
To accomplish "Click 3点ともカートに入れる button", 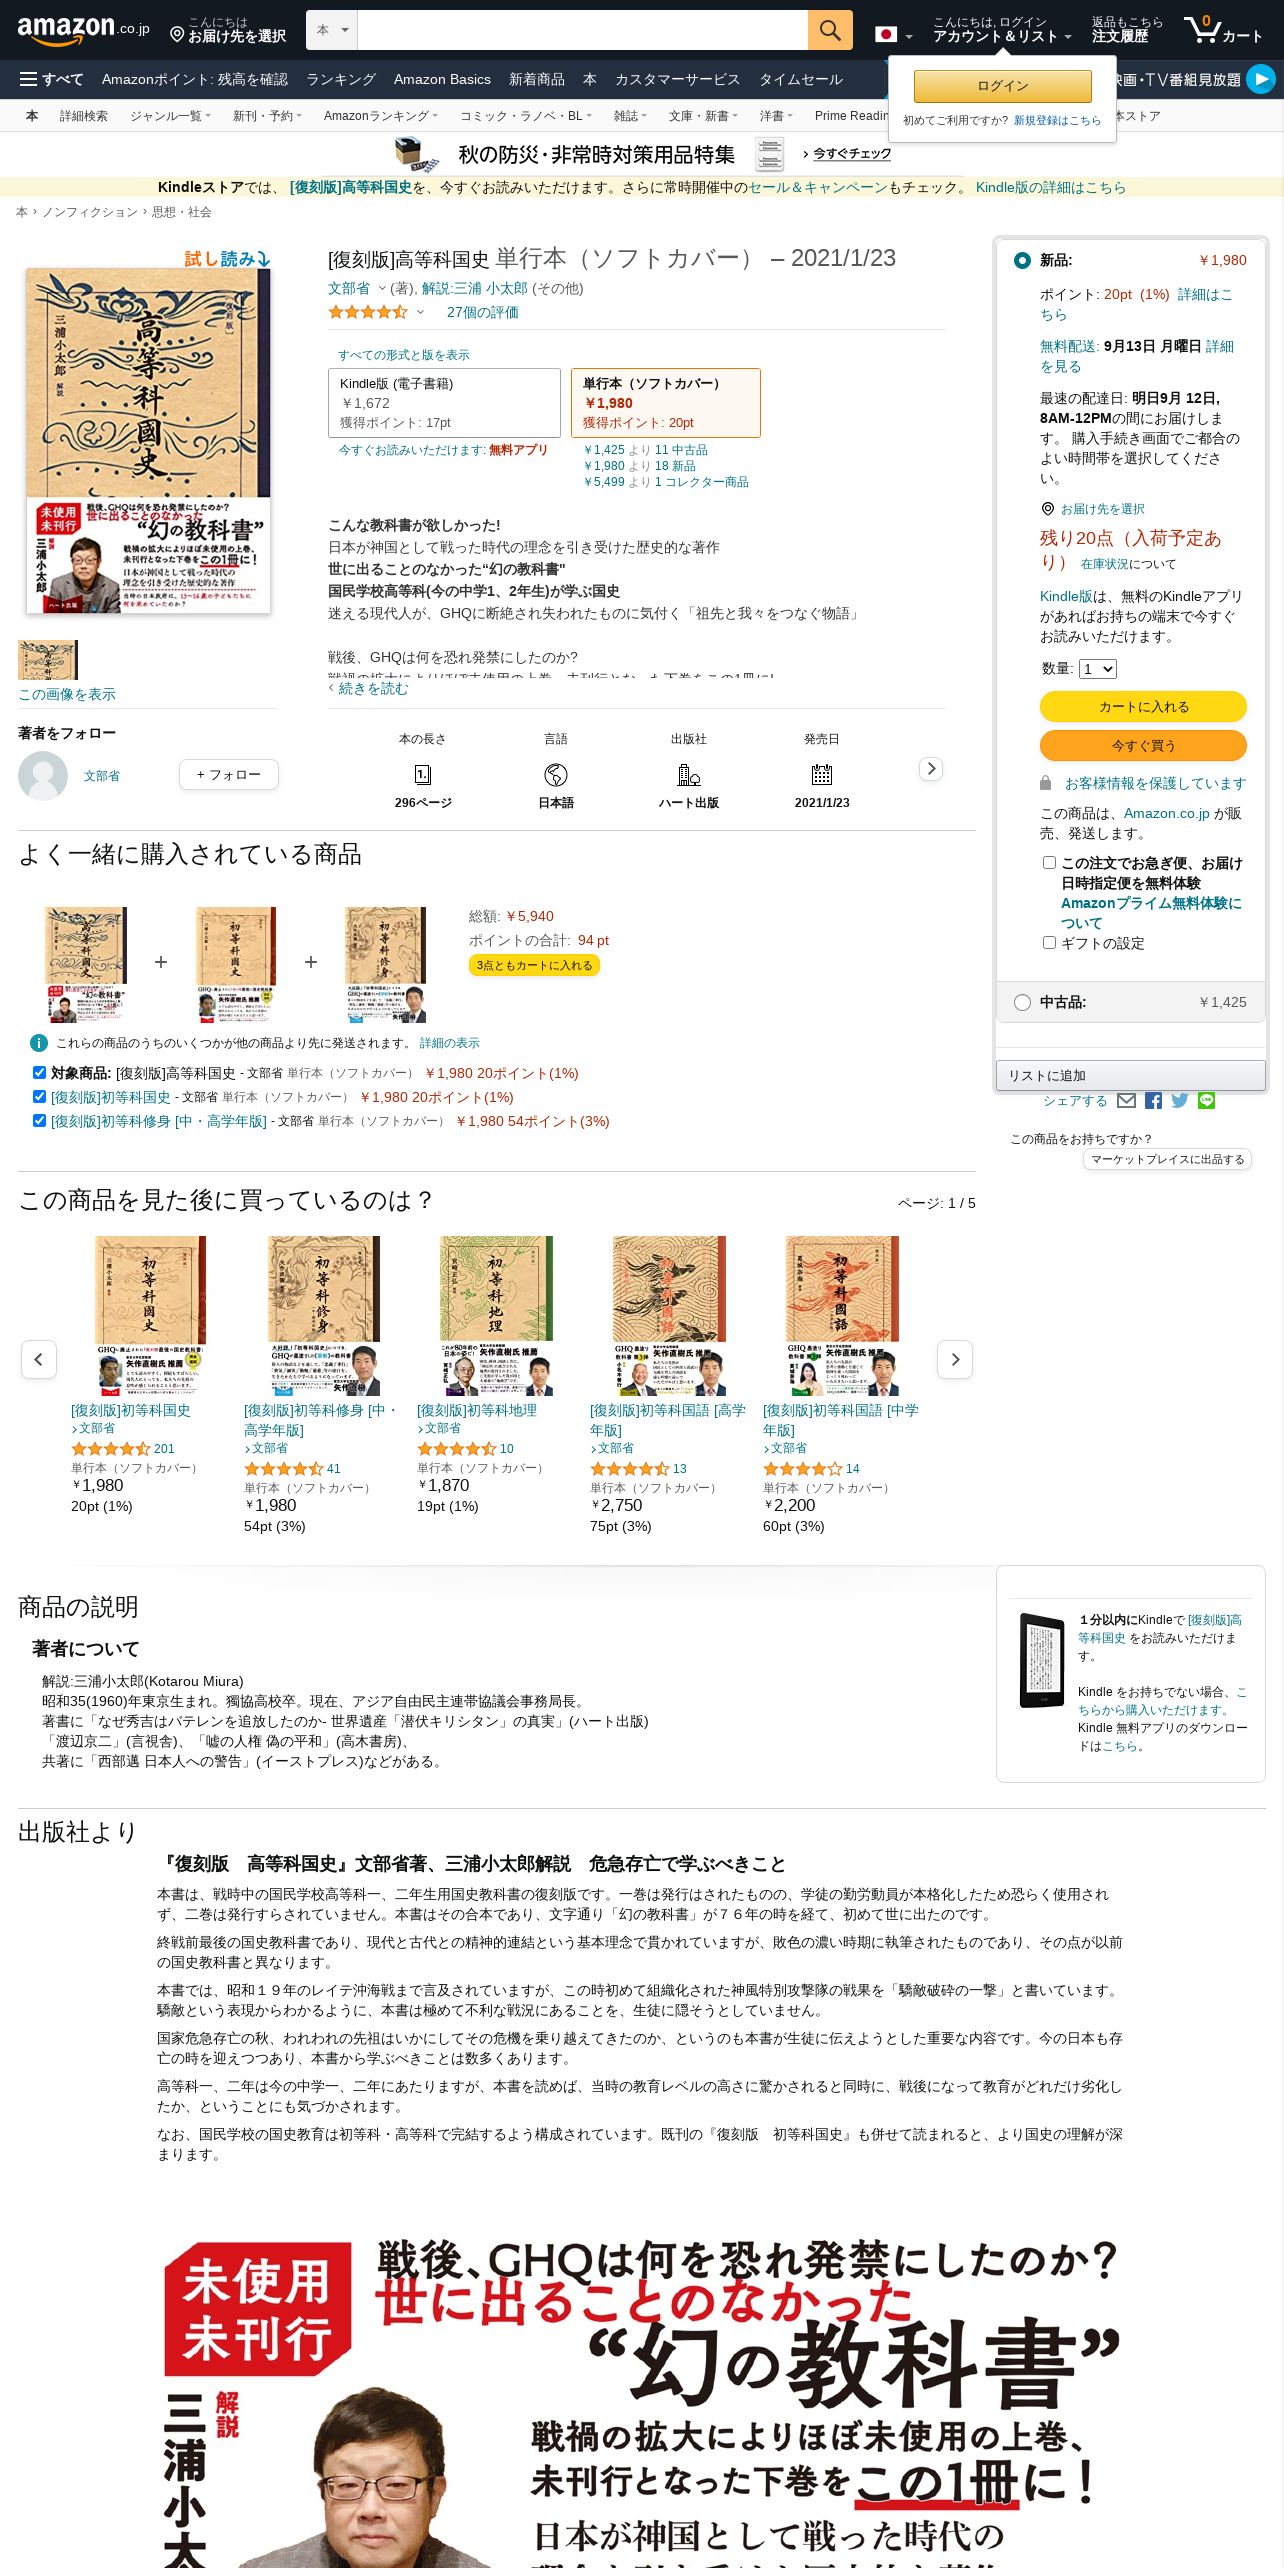I will pos(534,965).
